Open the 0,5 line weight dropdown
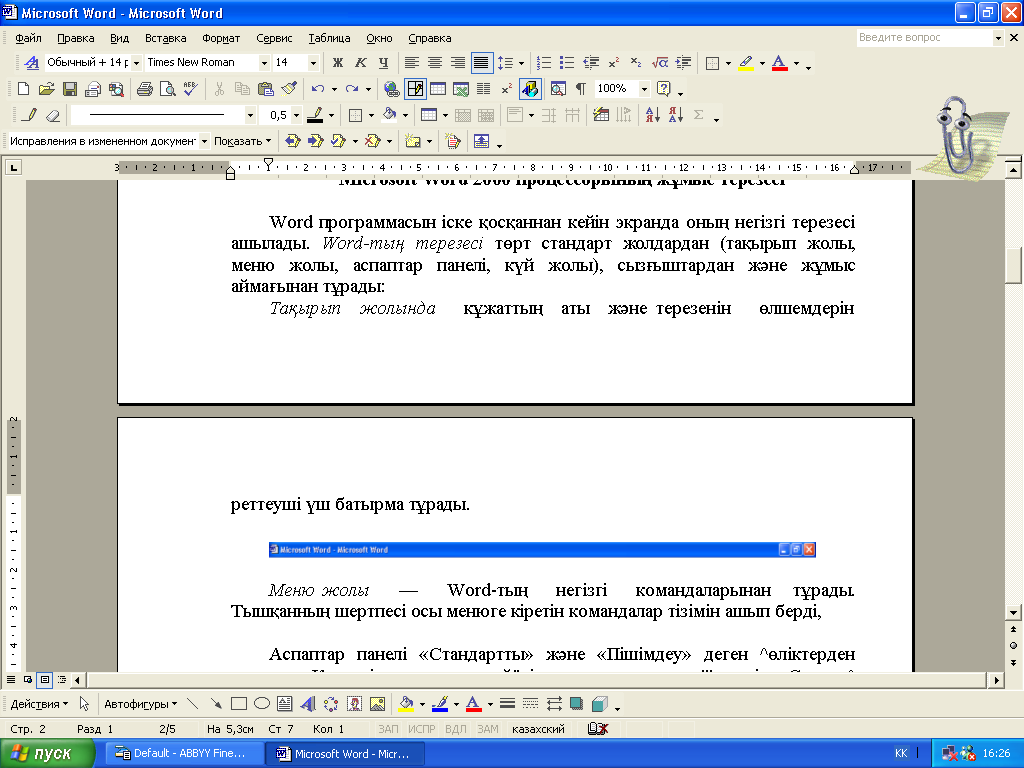The height and width of the screenshot is (768, 1024). (296, 115)
